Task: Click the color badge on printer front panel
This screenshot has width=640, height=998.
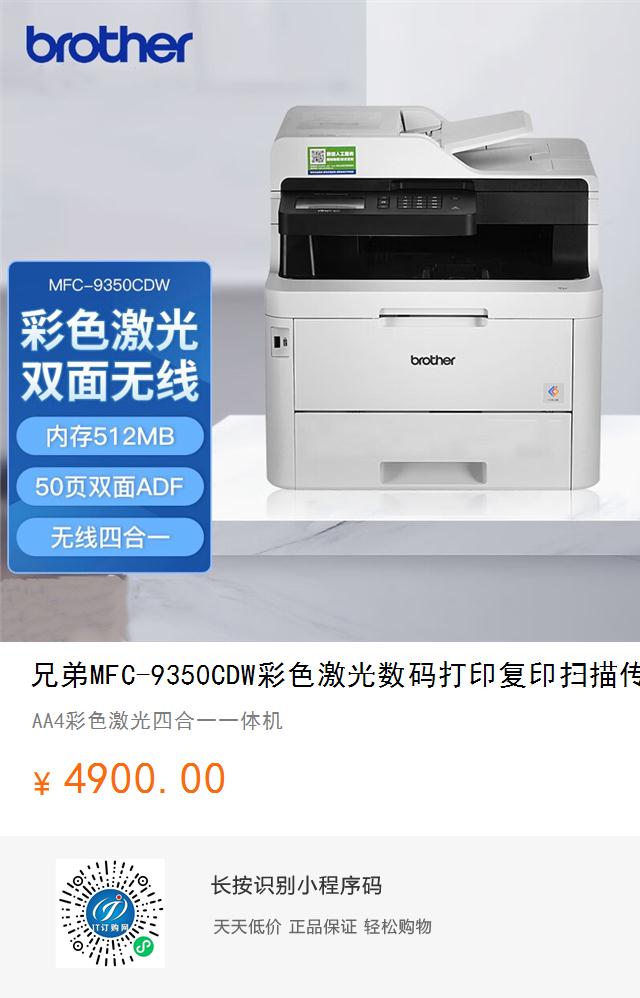Action: tap(553, 392)
